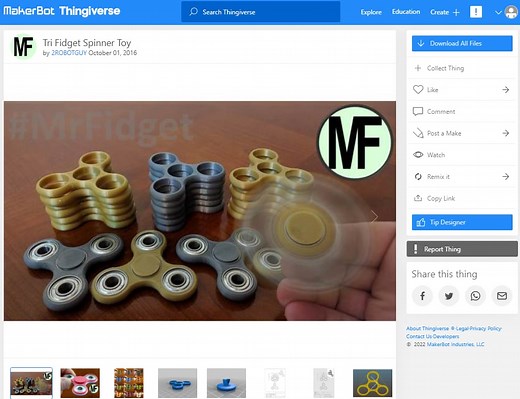Open the Developers footer link
The width and height of the screenshot is (520, 399).
(445, 336)
